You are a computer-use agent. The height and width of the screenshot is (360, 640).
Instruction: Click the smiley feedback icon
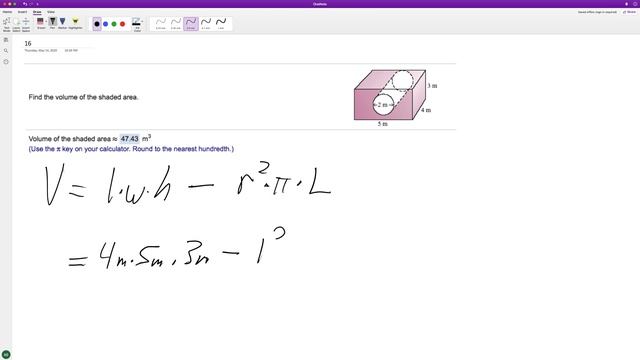pos(635,4)
